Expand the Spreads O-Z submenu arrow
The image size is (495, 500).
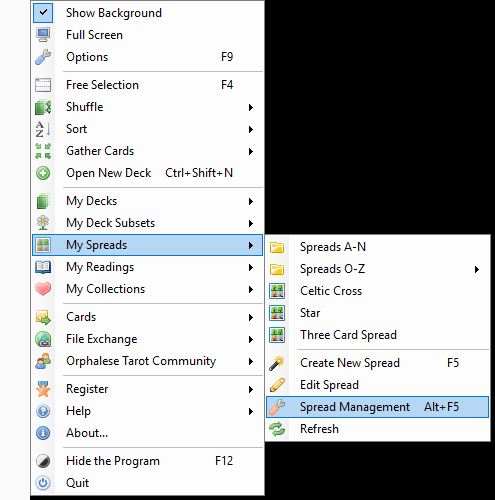point(477,269)
